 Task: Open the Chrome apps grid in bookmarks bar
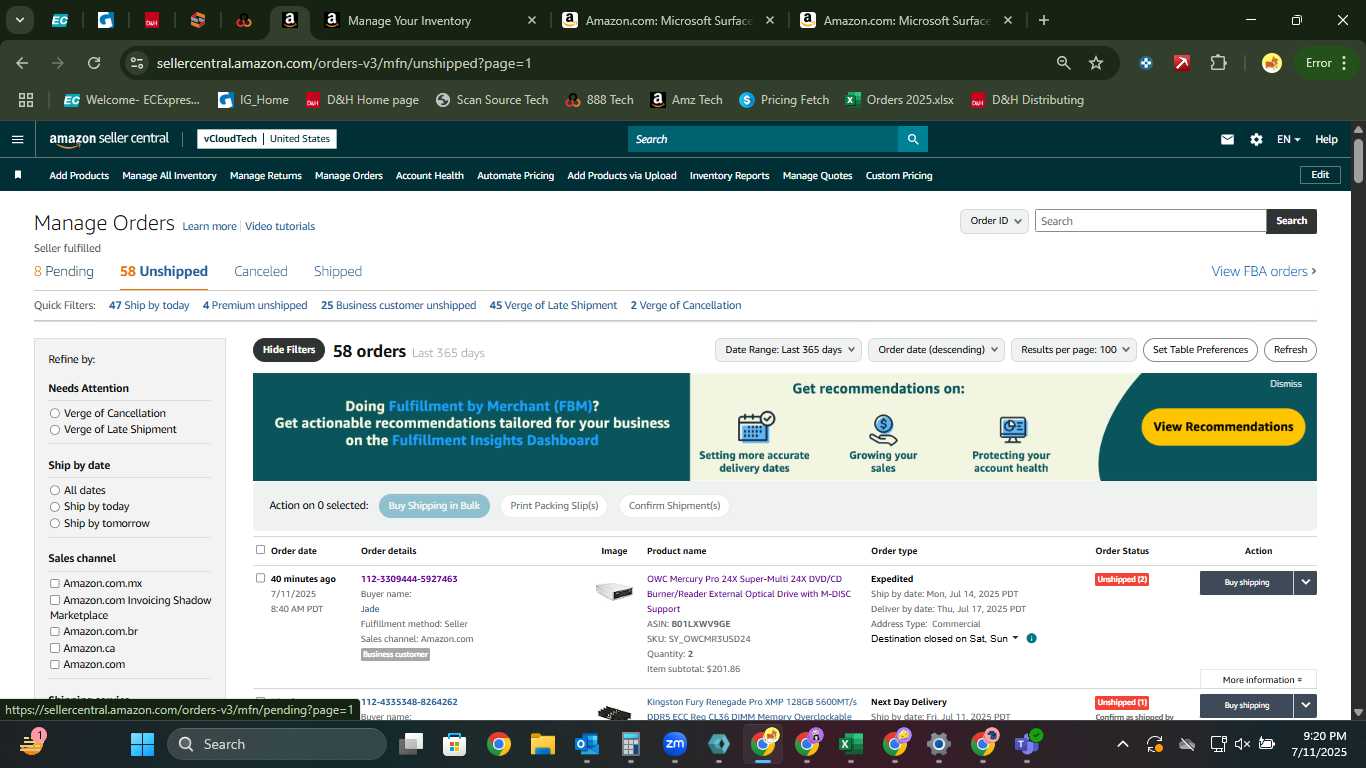[x=26, y=100]
